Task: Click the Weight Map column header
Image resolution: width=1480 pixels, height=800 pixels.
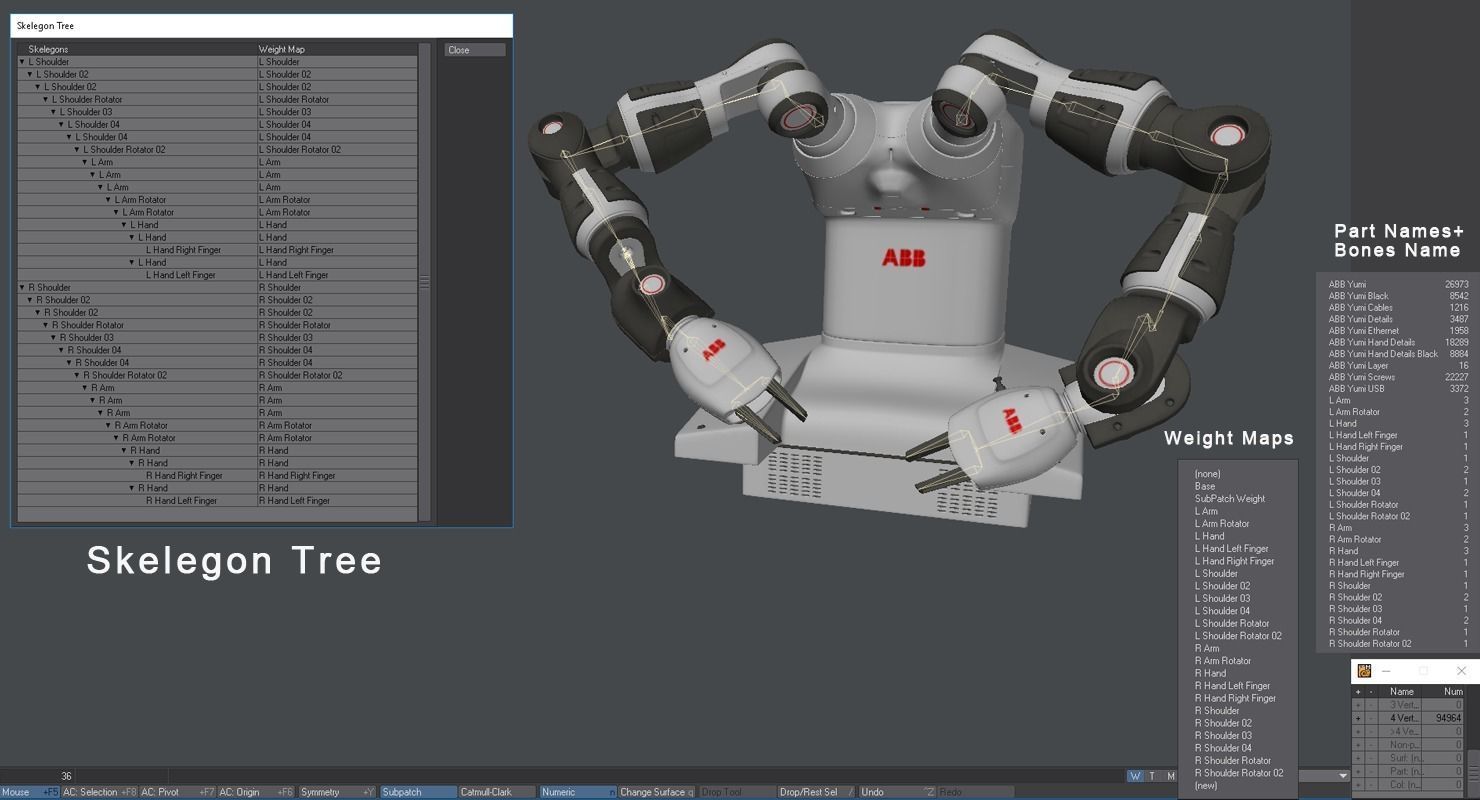Action: [x=337, y=49]
